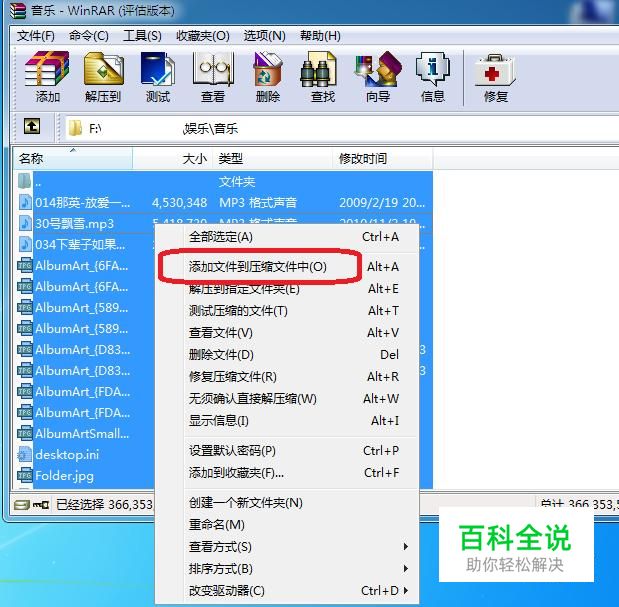Choose 查看文件(V) context item

point(287,333)
